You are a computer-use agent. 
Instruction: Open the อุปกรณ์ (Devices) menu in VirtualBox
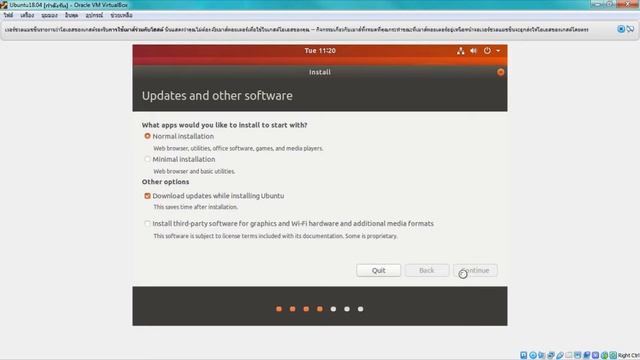tap(94, 15)
